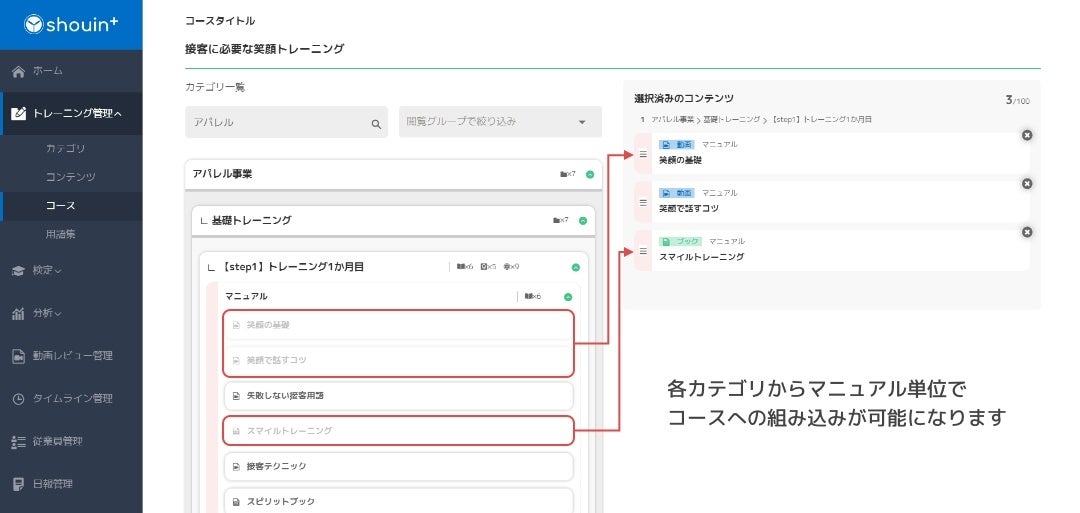The image size is (1080, 513).
Task: Expand the 分析 sidebar menu
Action: click(47, 313)
